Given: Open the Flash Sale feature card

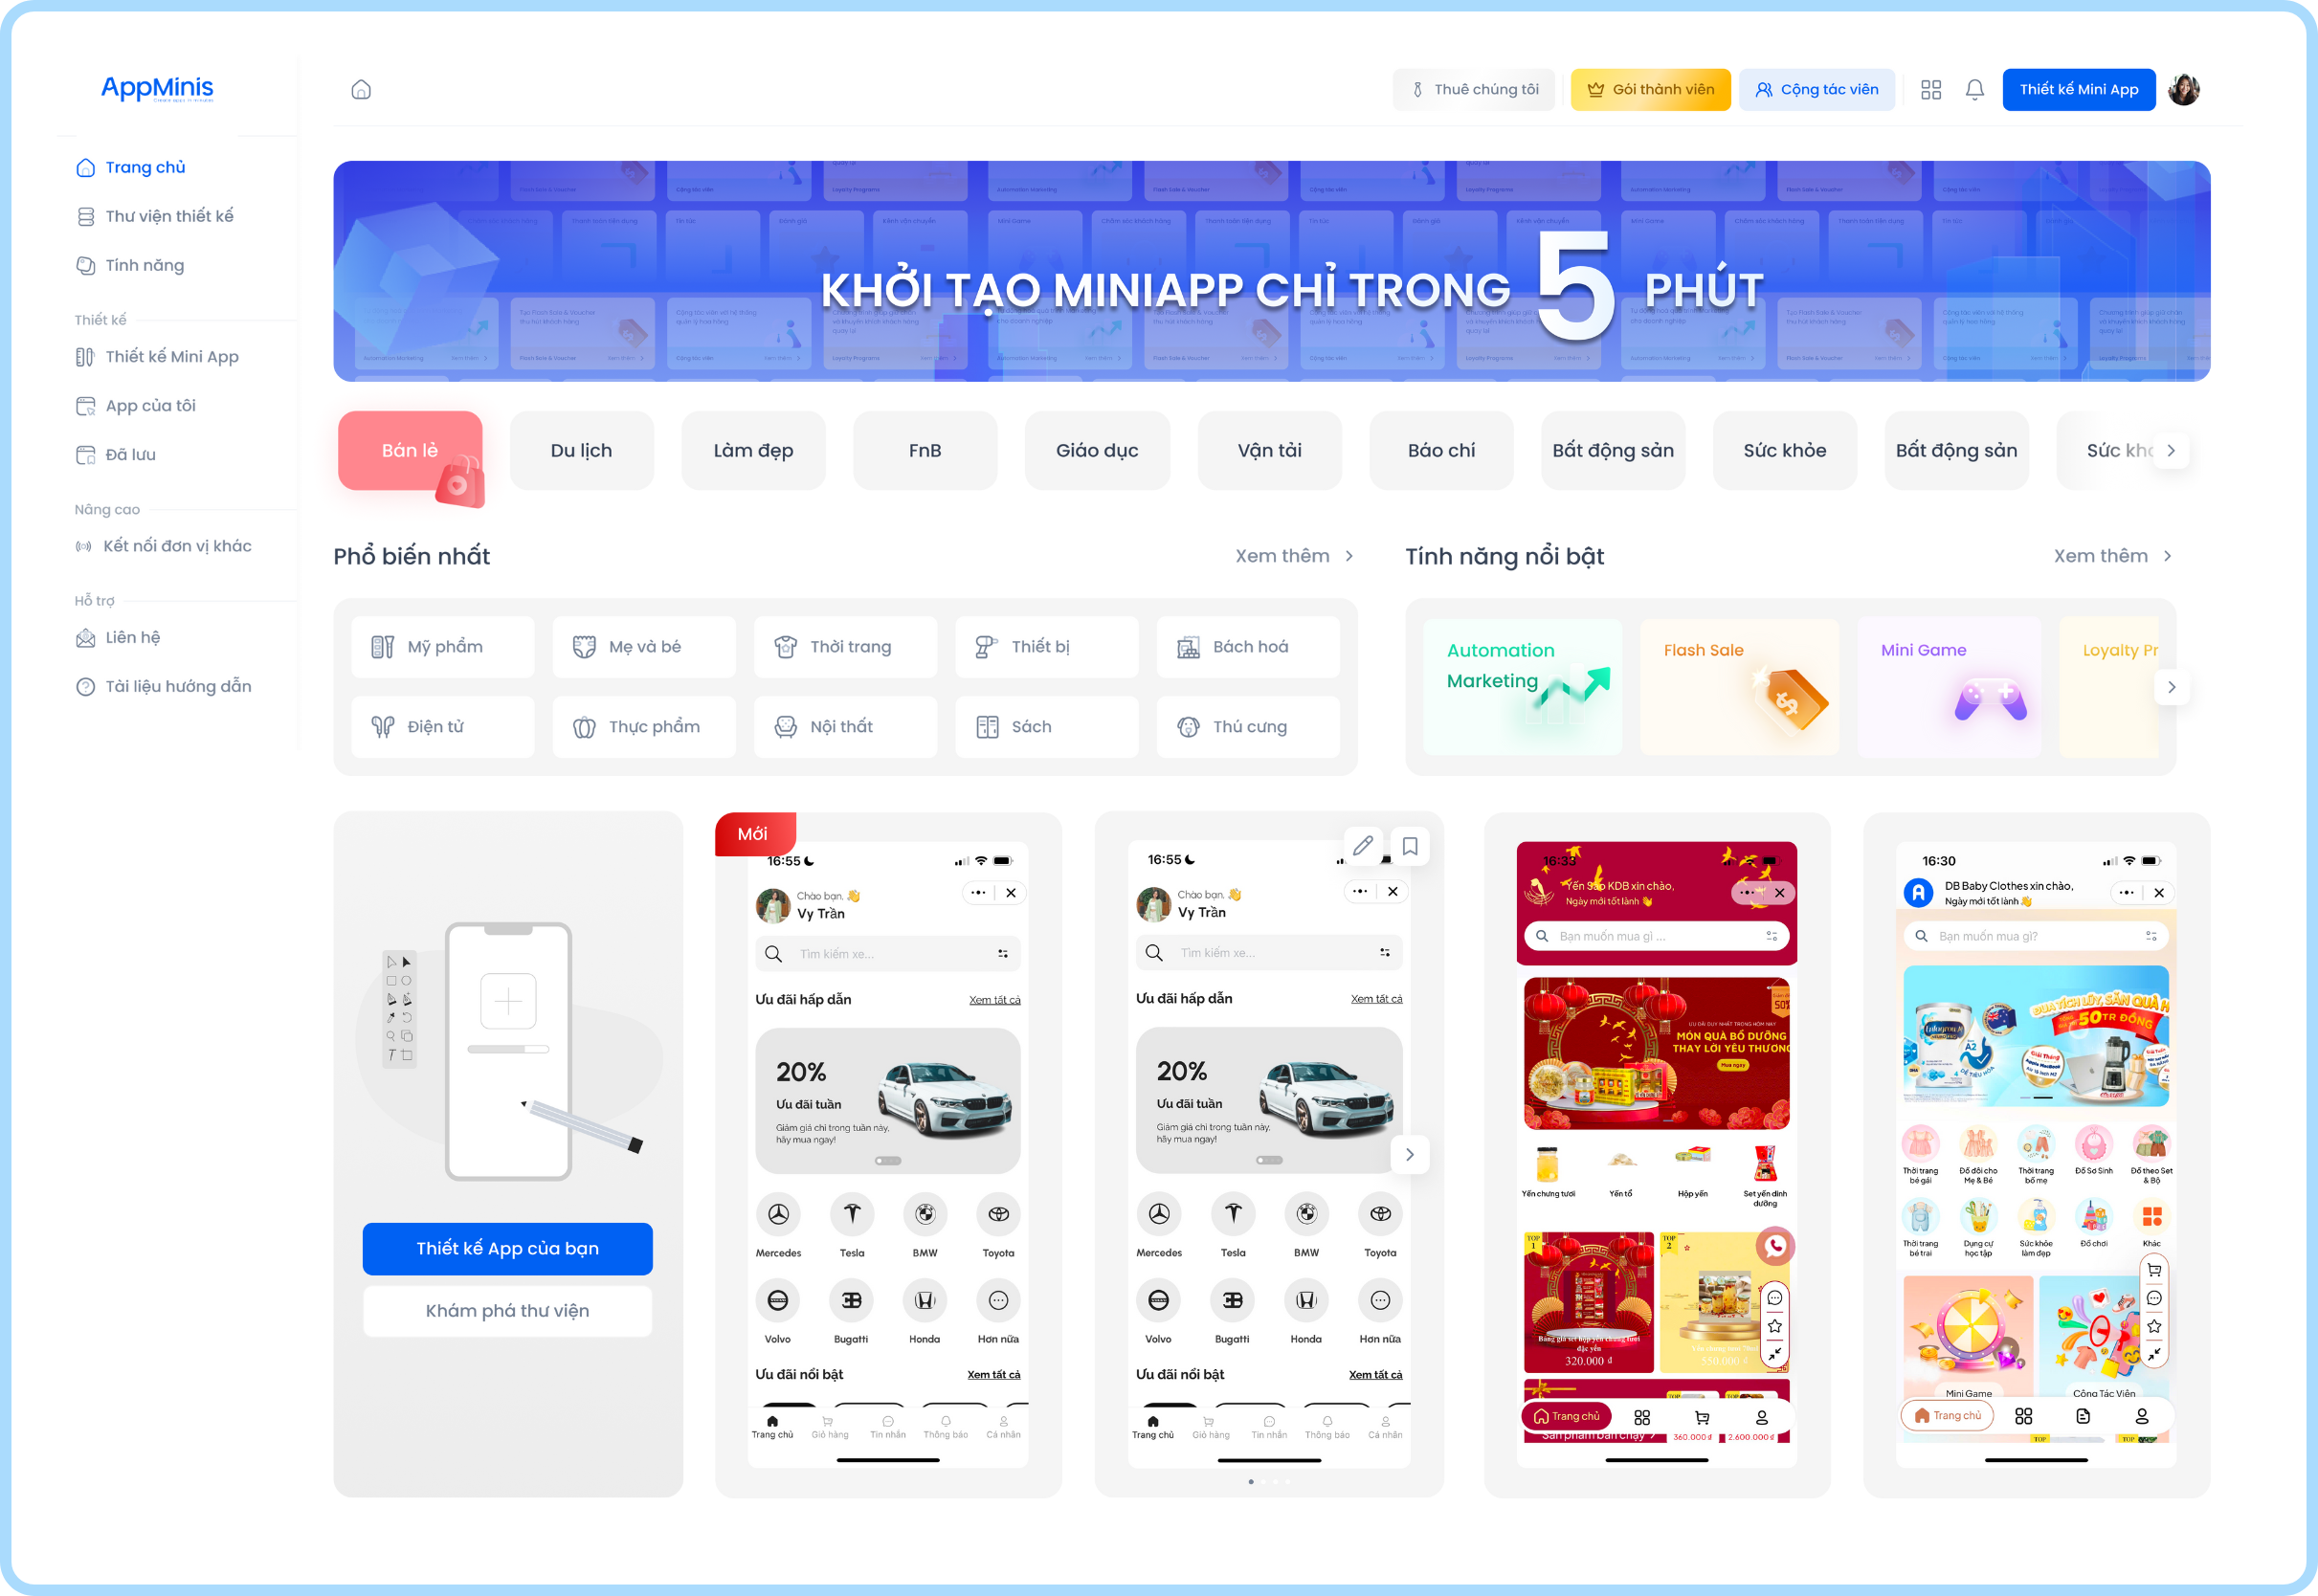Looking at the screenshot, I should click(1739, 687).
